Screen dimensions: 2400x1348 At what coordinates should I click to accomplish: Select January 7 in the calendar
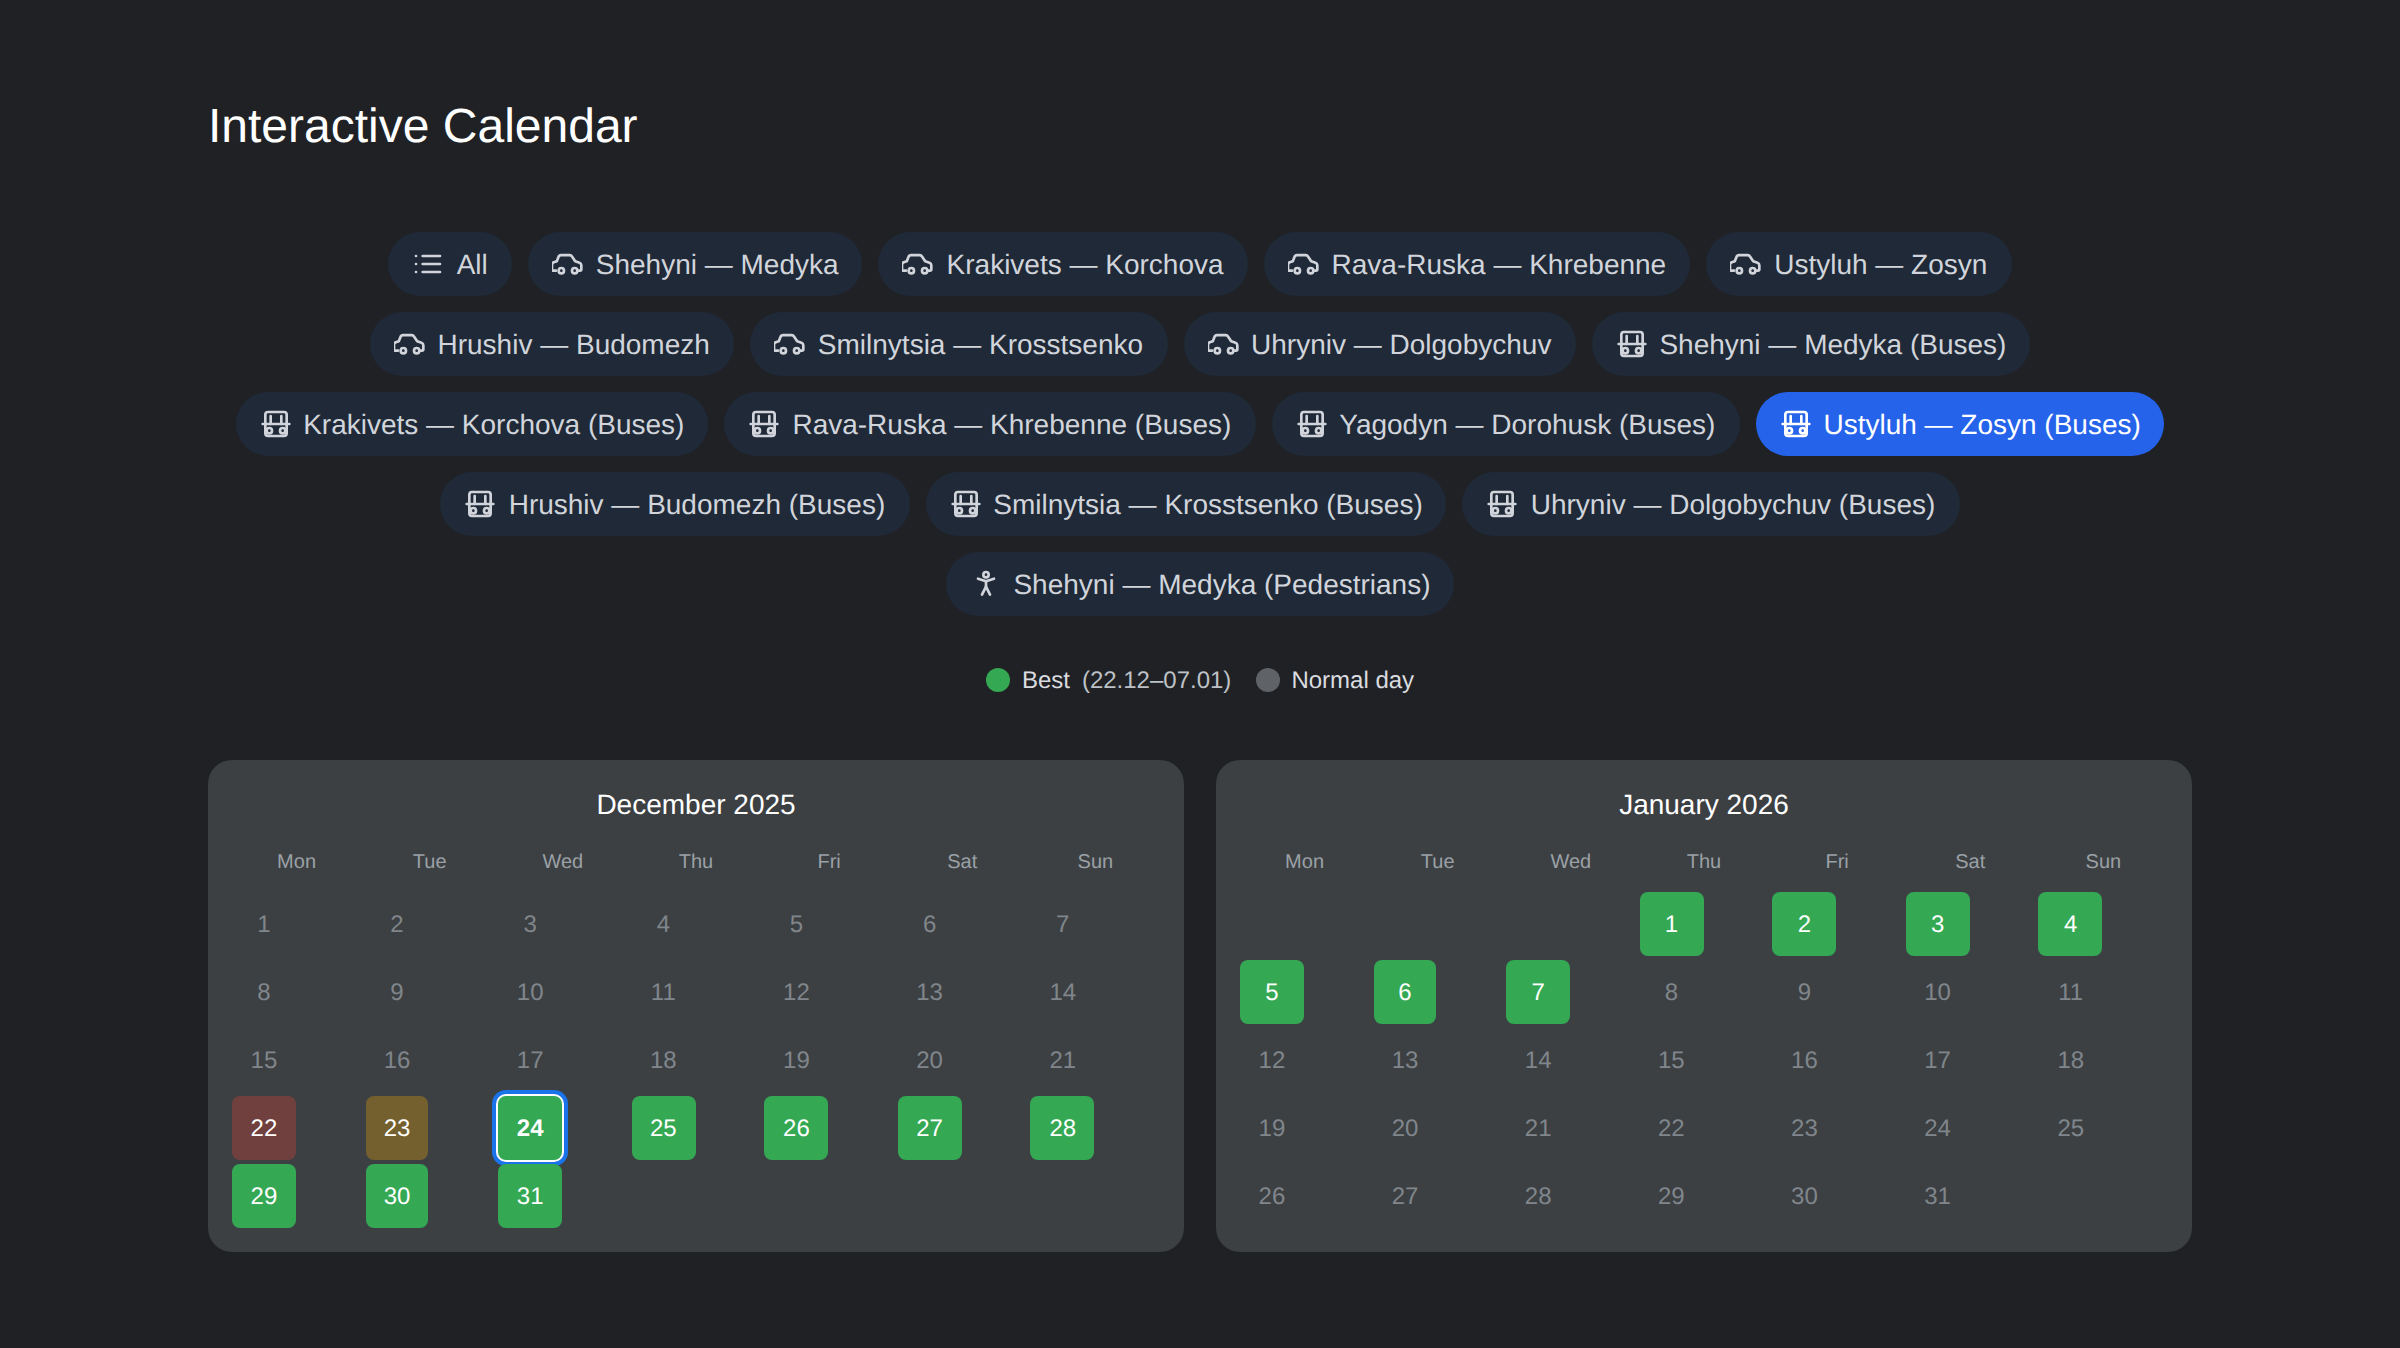(x=1538, y=992)
